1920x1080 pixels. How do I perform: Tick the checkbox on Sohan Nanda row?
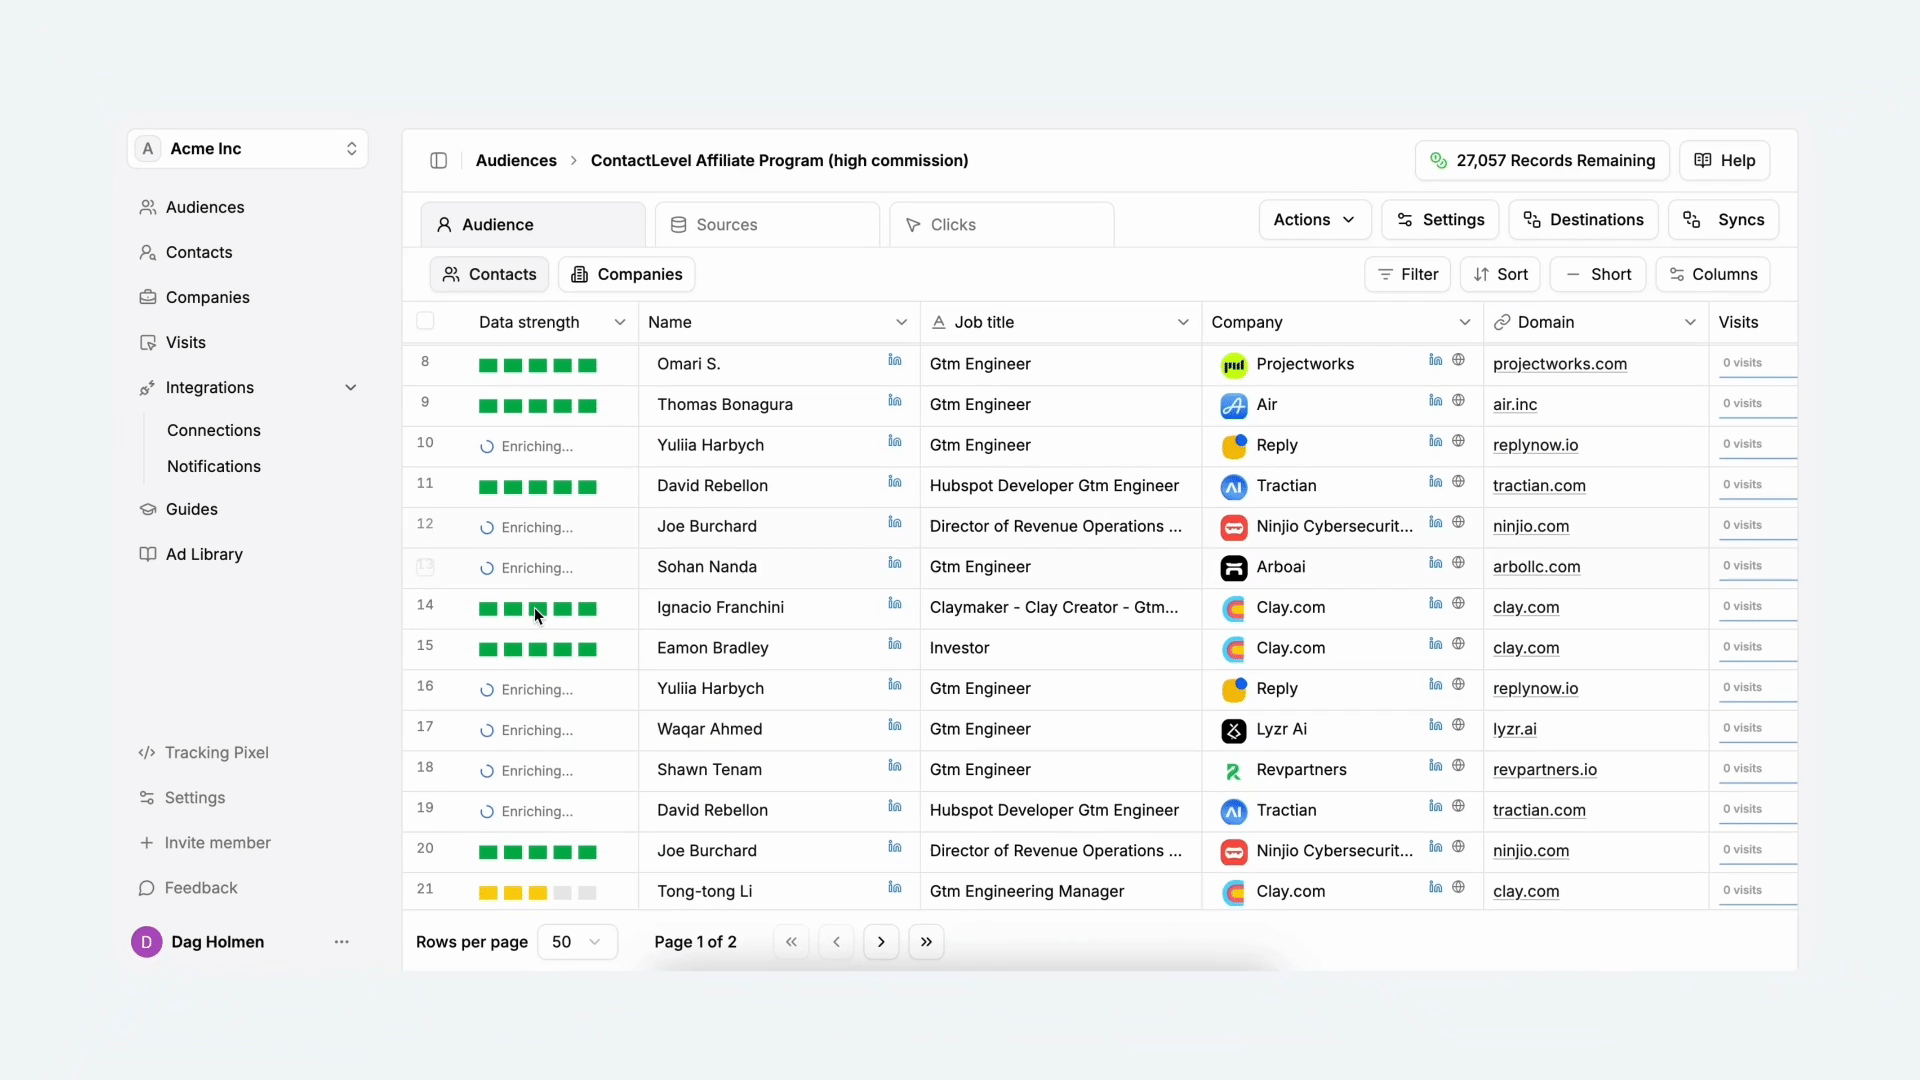(425, 567)
